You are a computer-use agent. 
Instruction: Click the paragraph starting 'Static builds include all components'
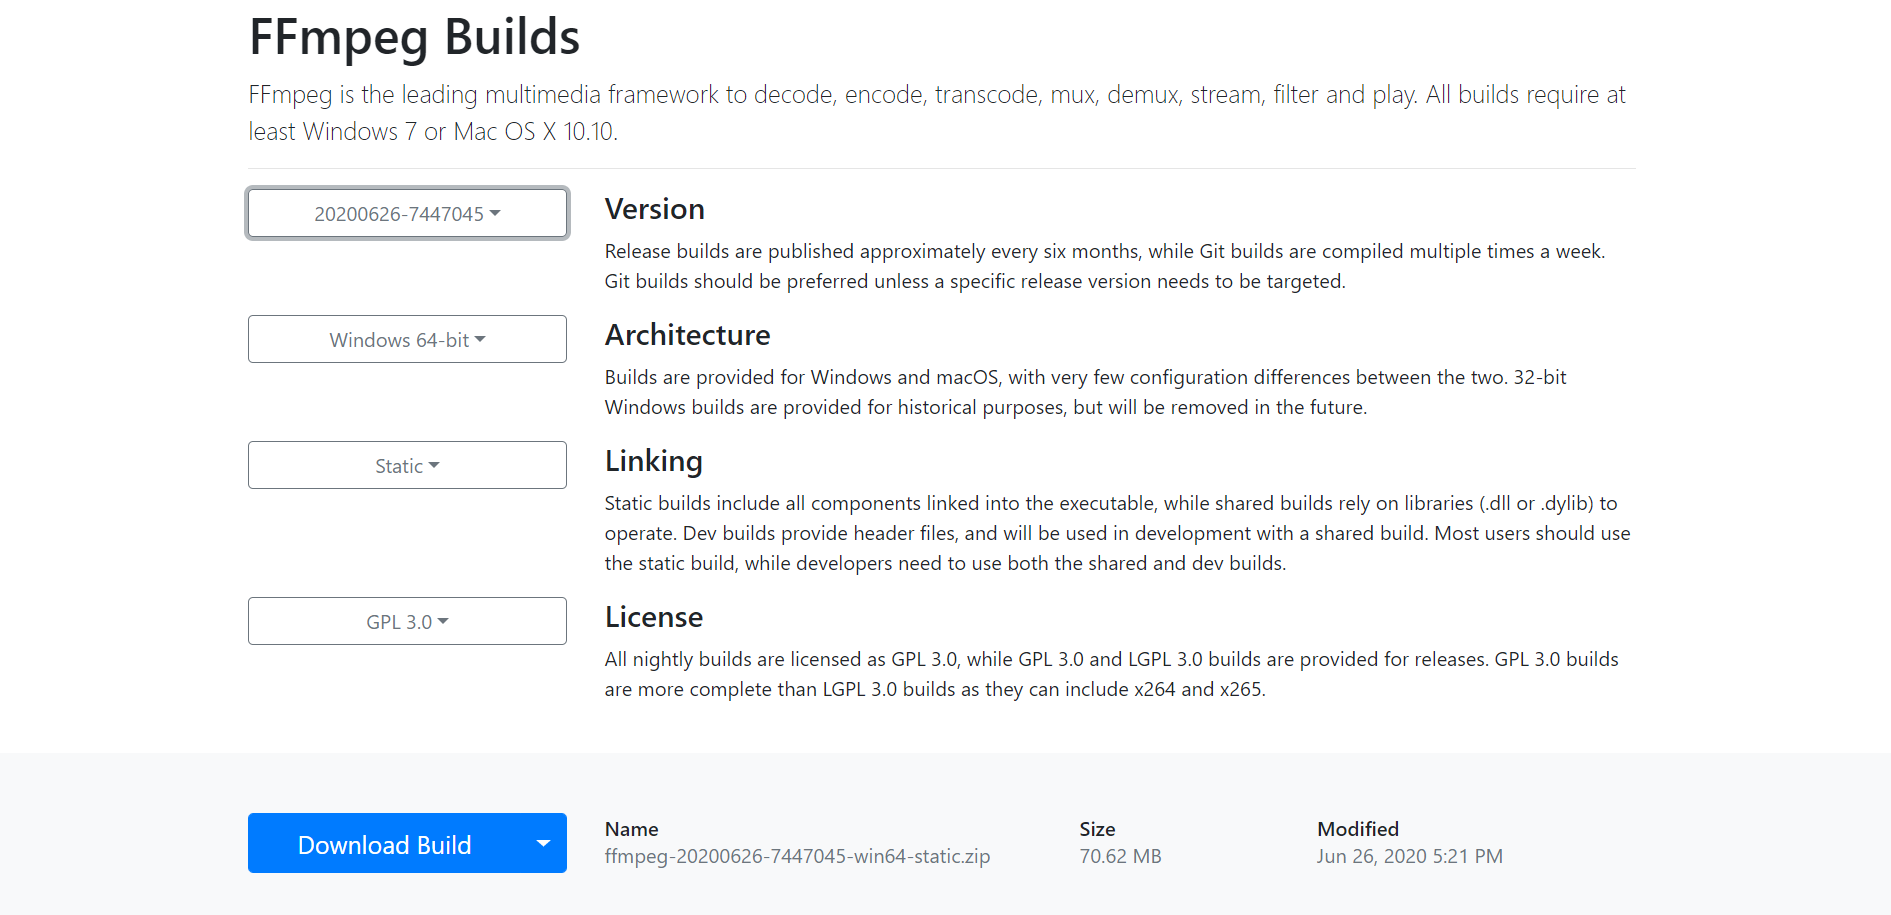pos(1117,533)
